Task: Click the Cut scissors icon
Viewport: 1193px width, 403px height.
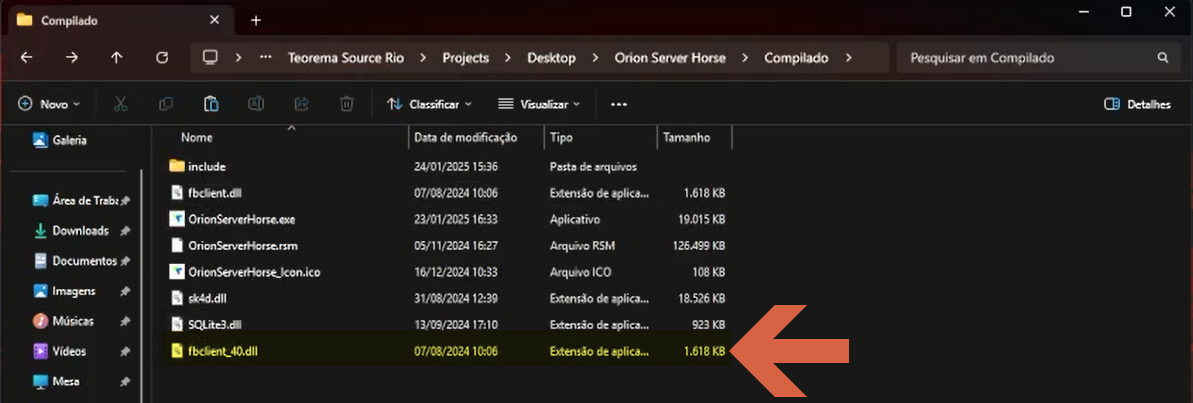Action: click(x=120, y=104)
